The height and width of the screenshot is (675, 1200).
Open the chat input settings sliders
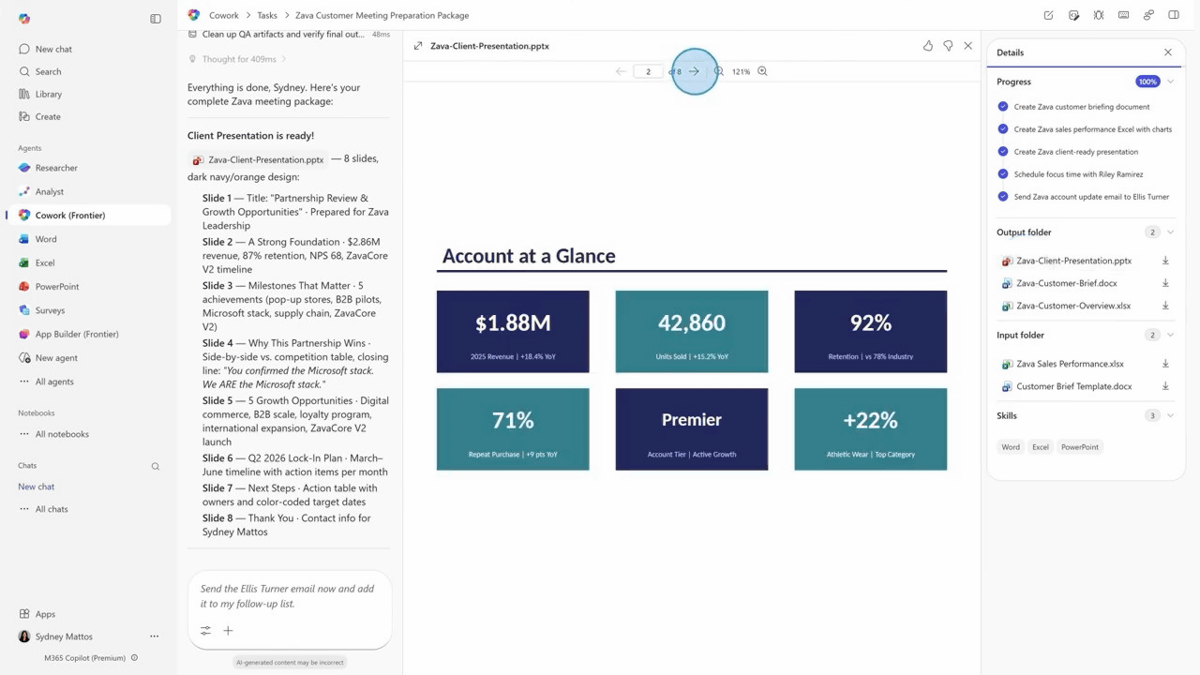coord(205,630)
